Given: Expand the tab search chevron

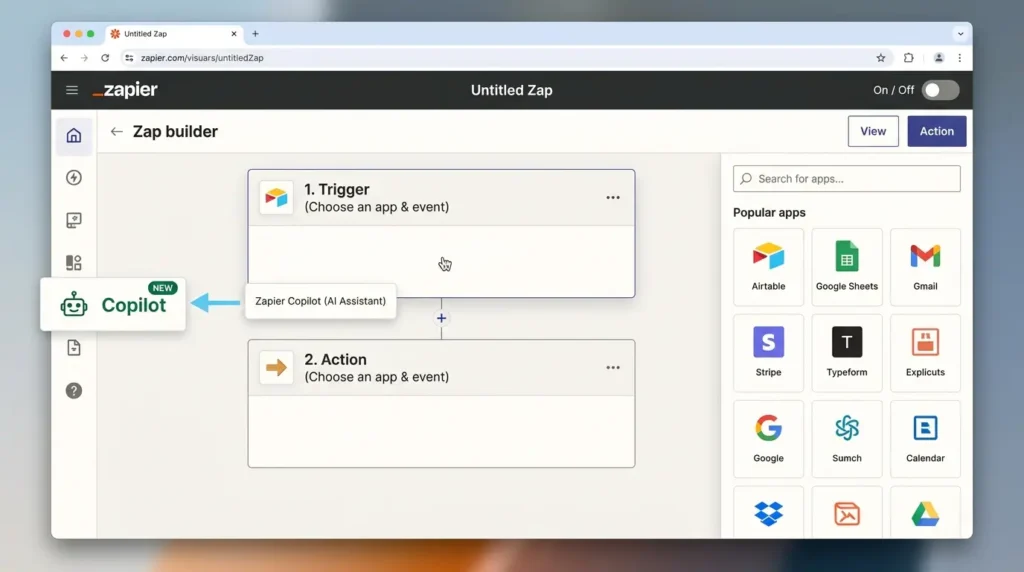Looking at the screenshot, I should (x=960, y=34).
